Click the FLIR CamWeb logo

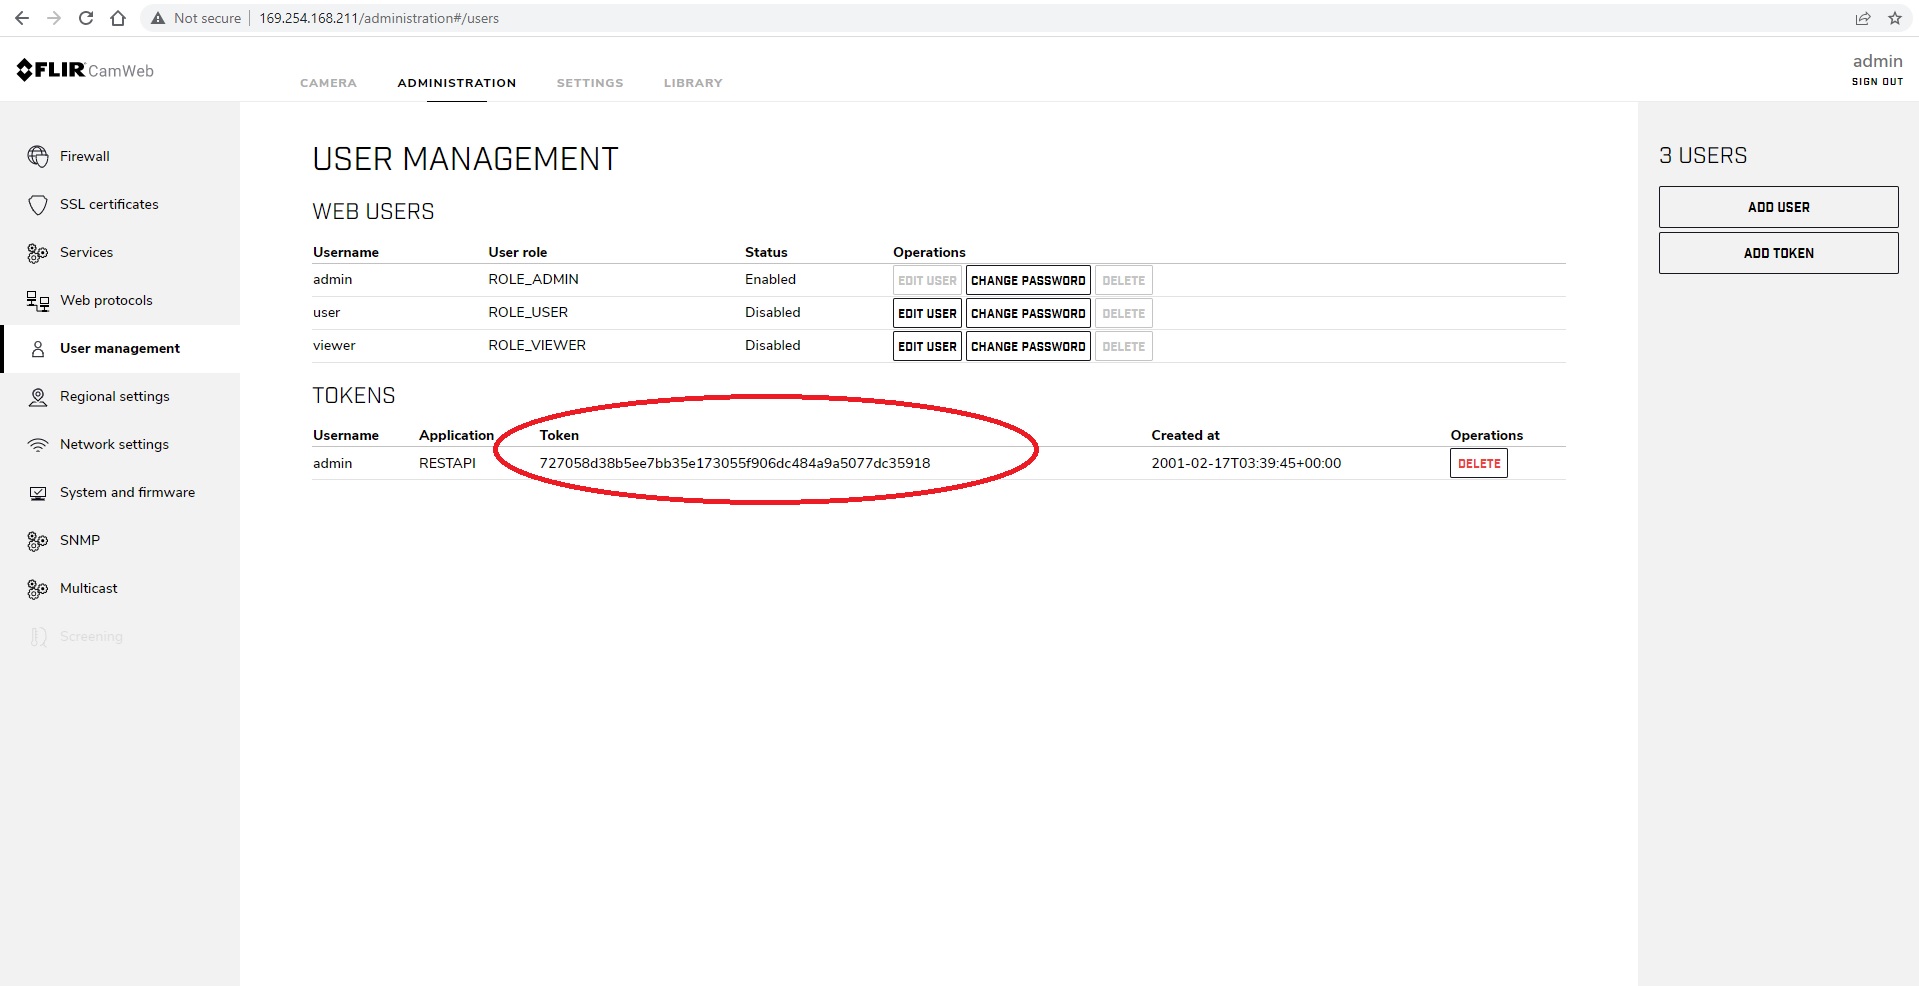pos(84,69)
